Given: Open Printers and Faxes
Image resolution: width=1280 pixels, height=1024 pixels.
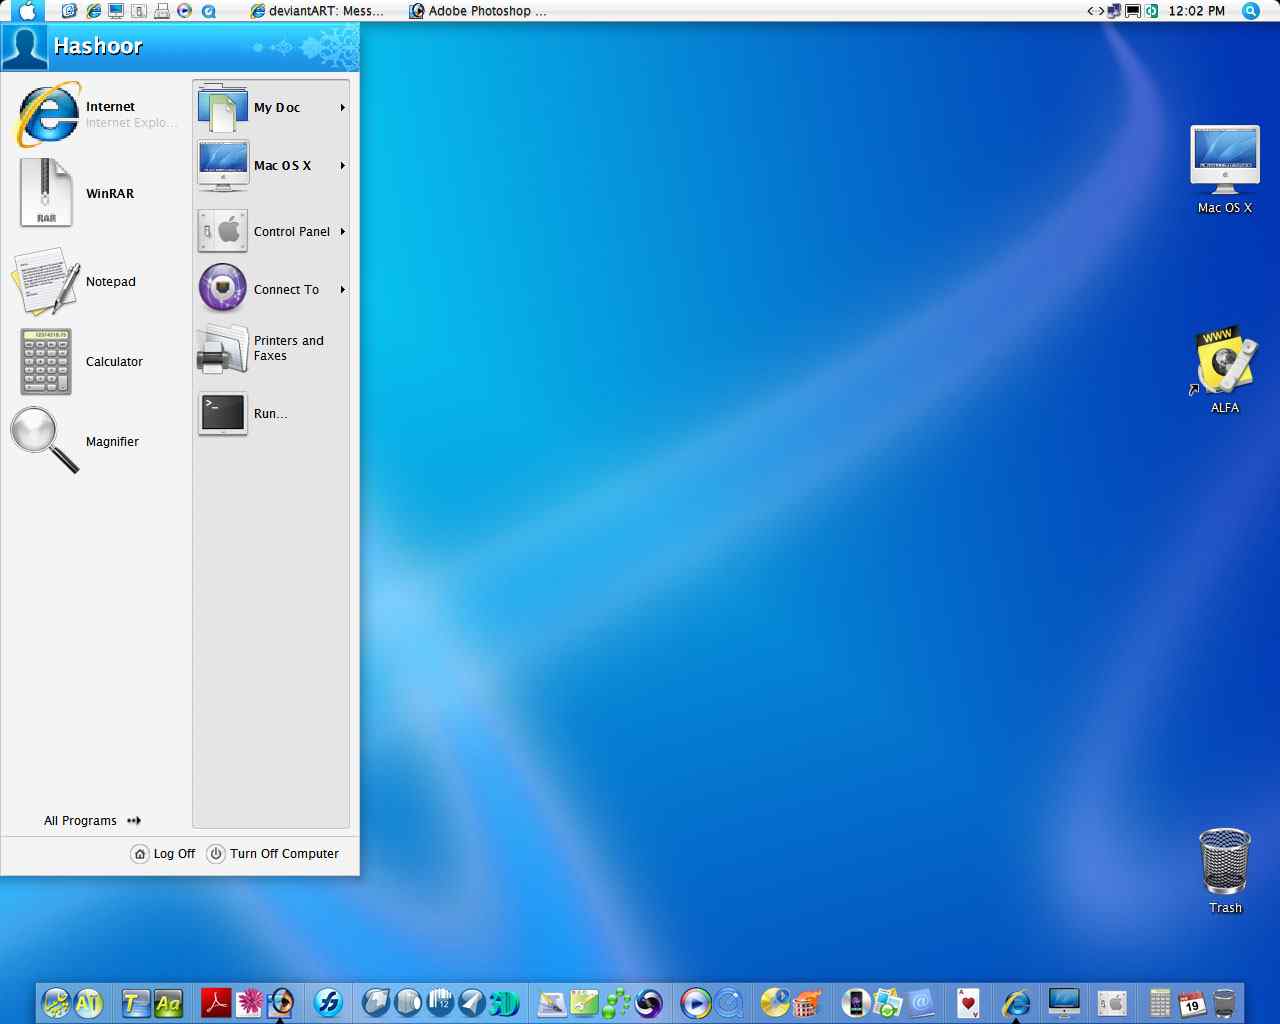Looking at the screenshot, I should (272, 348).
